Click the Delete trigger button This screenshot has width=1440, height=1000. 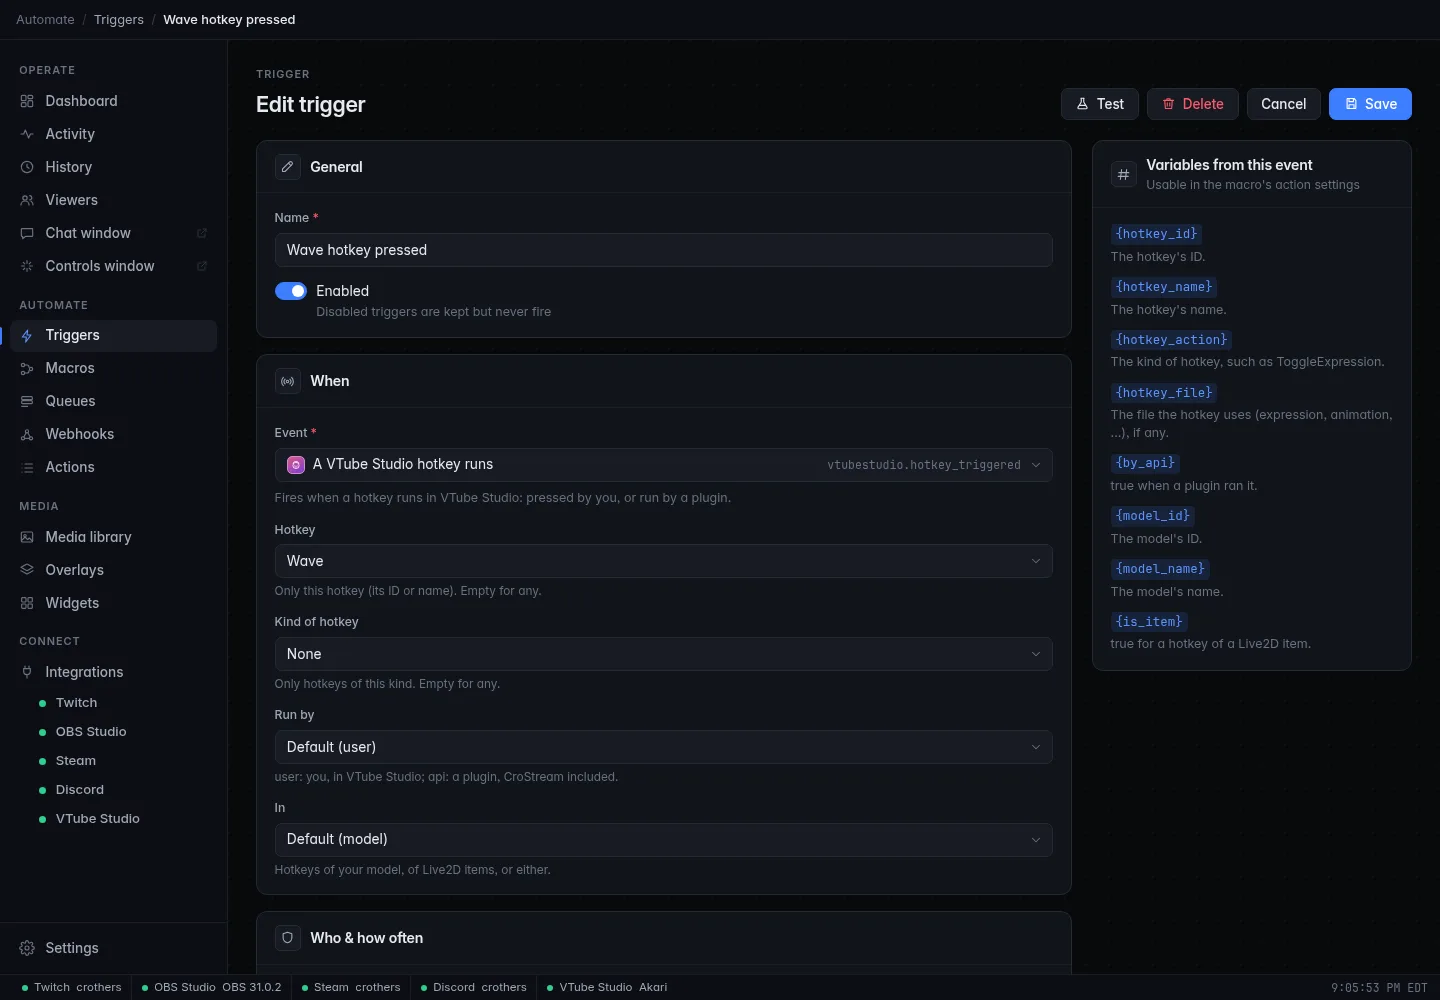tap(1193, 104)
